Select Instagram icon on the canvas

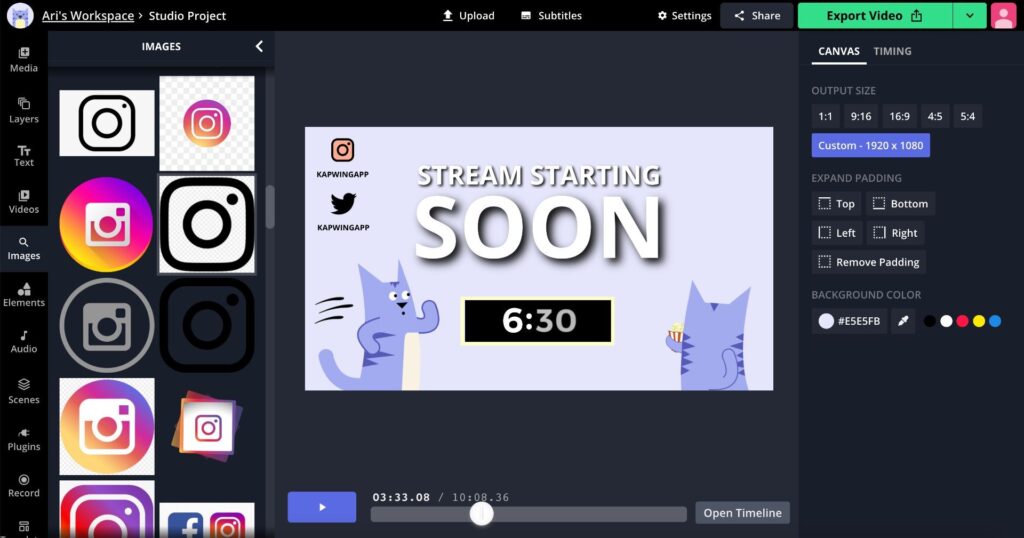(342, 150)
